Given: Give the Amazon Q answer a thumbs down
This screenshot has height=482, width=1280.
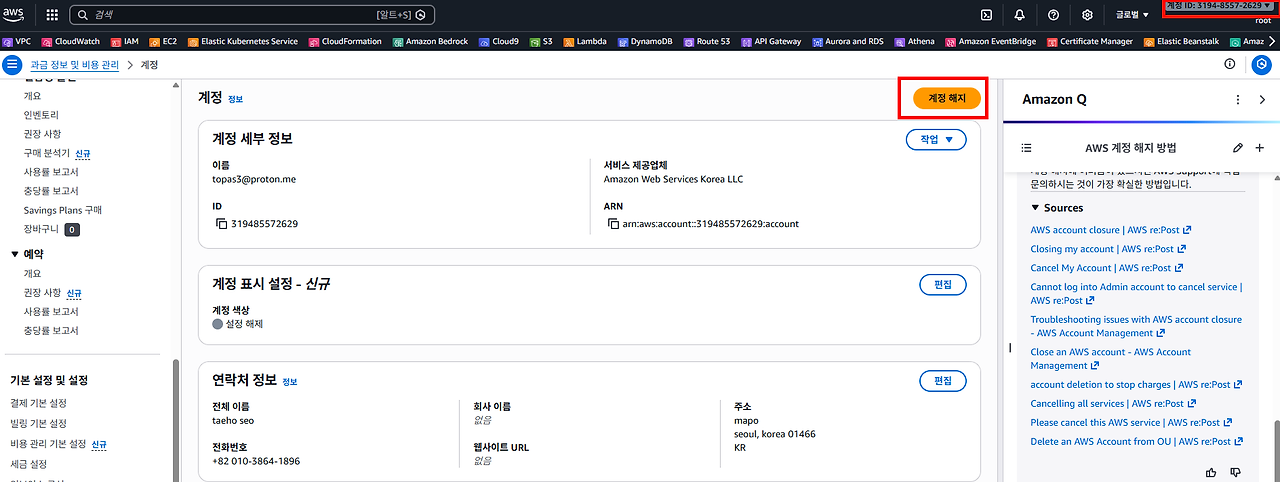Looking at the screenshot, I should 1235,471.
